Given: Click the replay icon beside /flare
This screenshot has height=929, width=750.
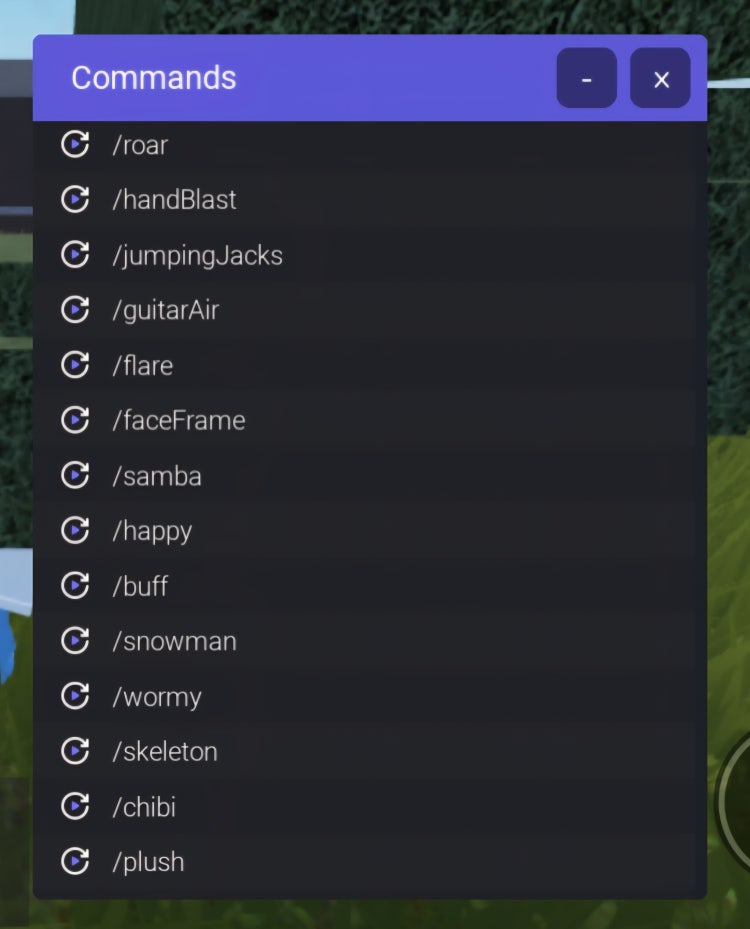Looking at the screenshot, I should [75, 364].
